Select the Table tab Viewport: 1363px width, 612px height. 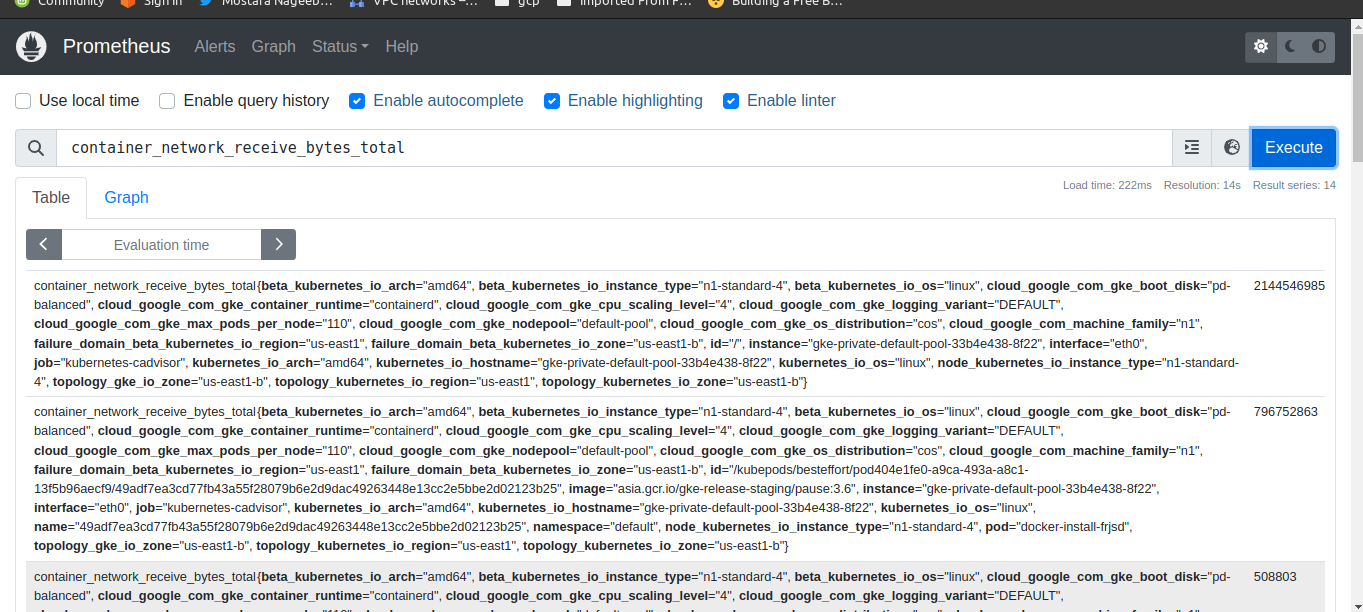click(51, 197)
